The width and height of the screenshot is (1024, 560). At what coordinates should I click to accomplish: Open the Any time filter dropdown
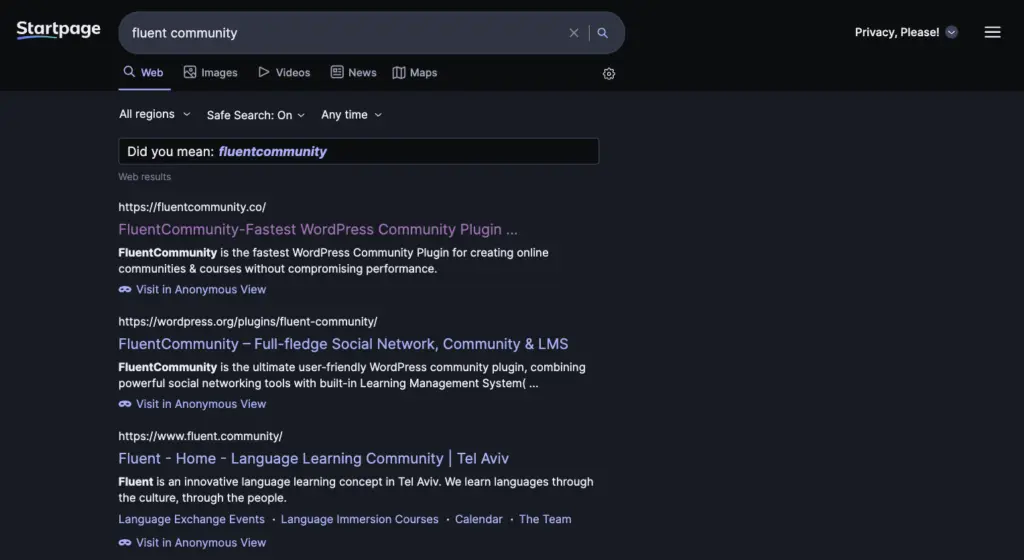point(351,115)
